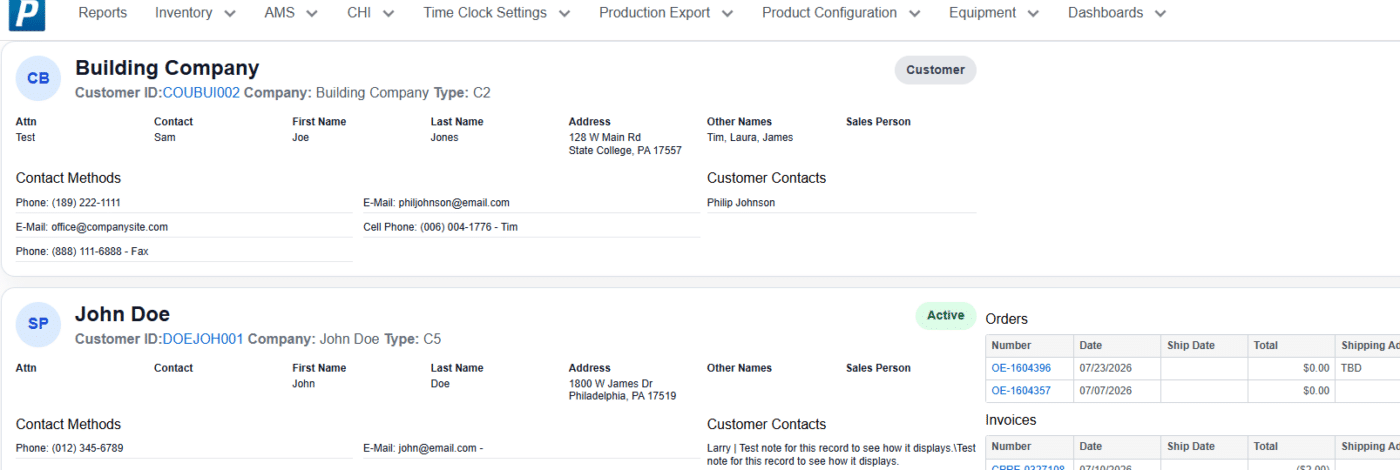Open the Dashboards dropdown menu
The image size is (1400, 470).
(x=1117, y=13)
